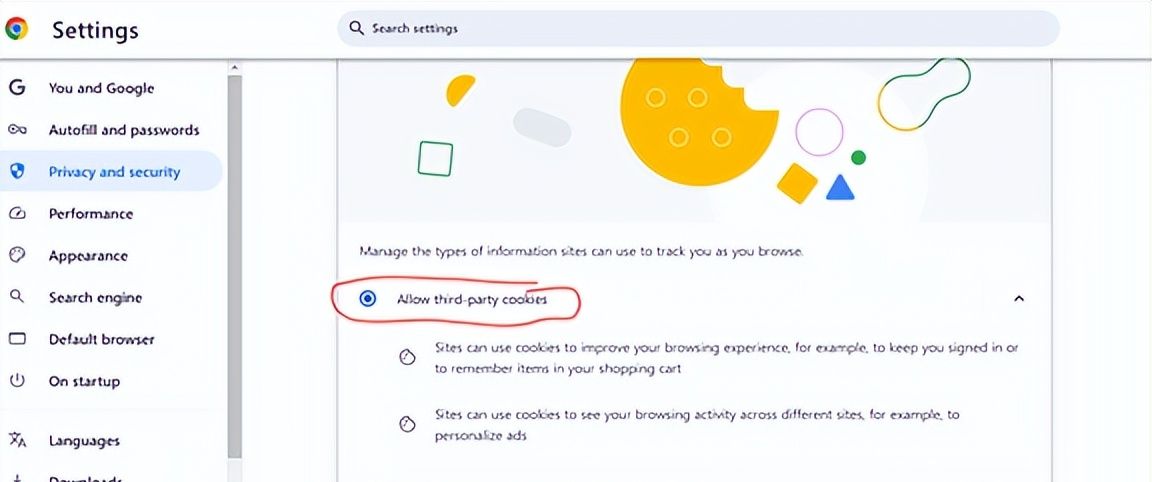
Task: Click the Languages translate icon
Action: point(17,440)
